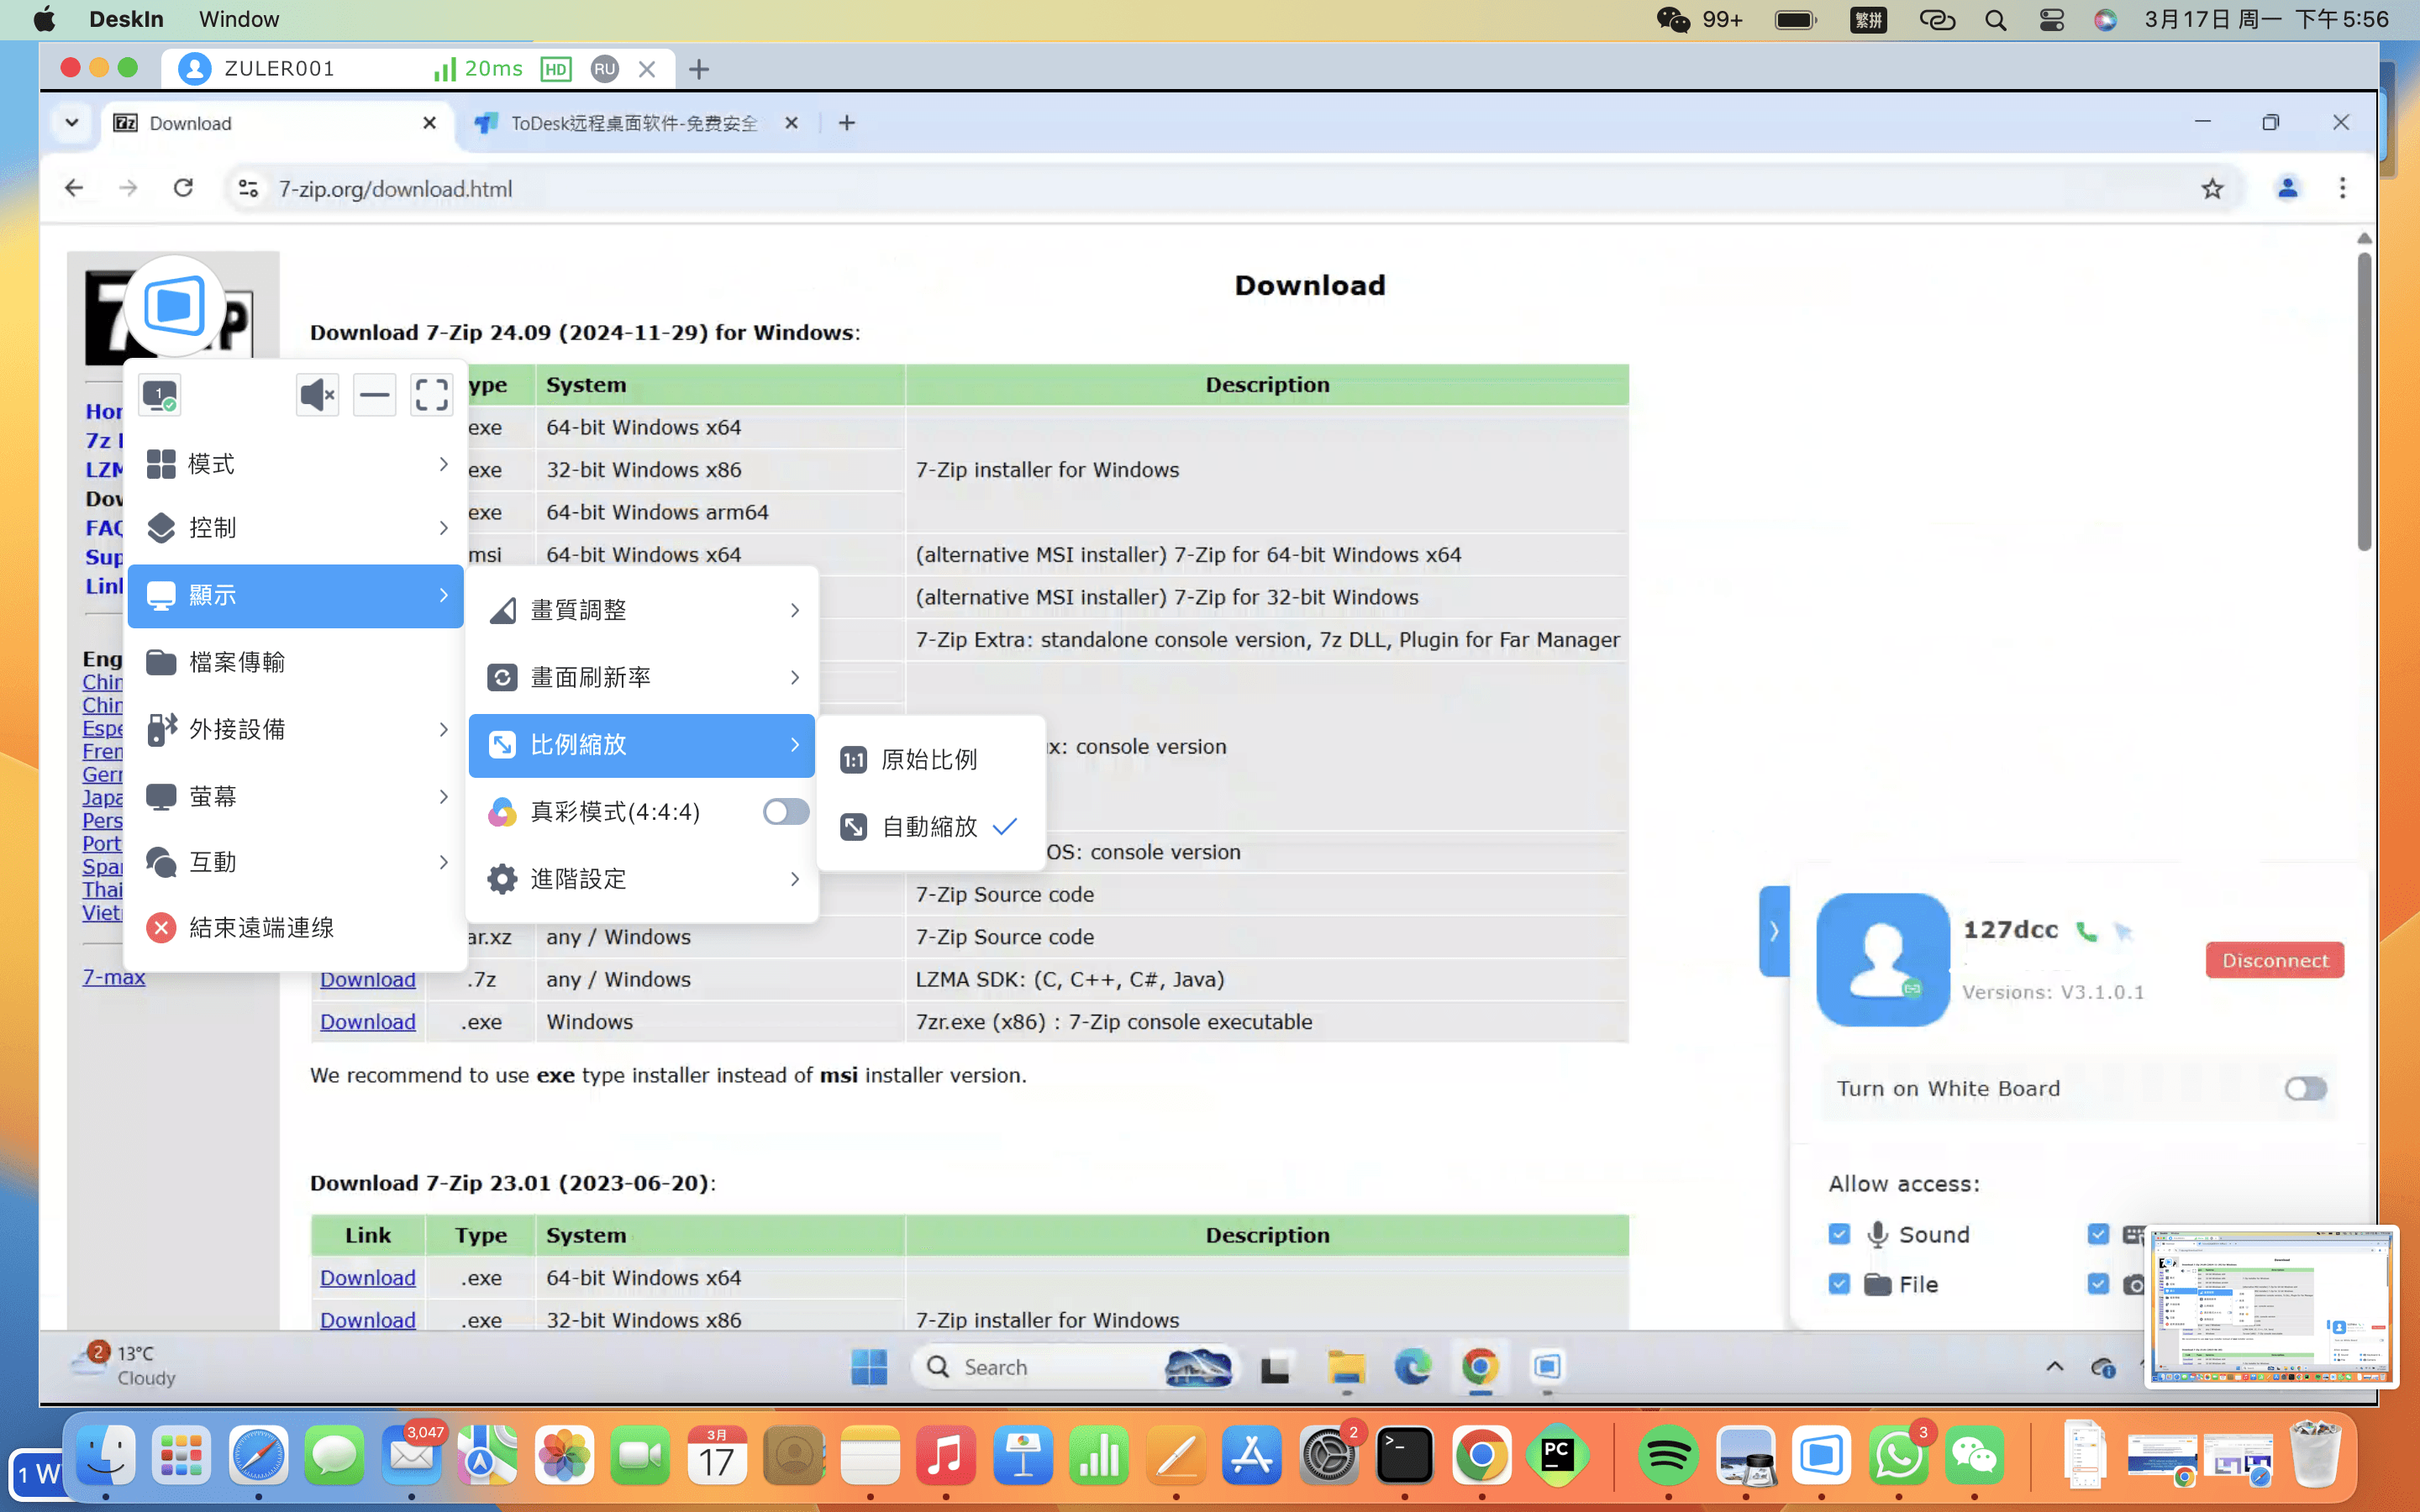Open Chrome three-dot menu
The width and height of the screenshot is (2420, 1512).
pyautogui.click(x=2342, y=188)
